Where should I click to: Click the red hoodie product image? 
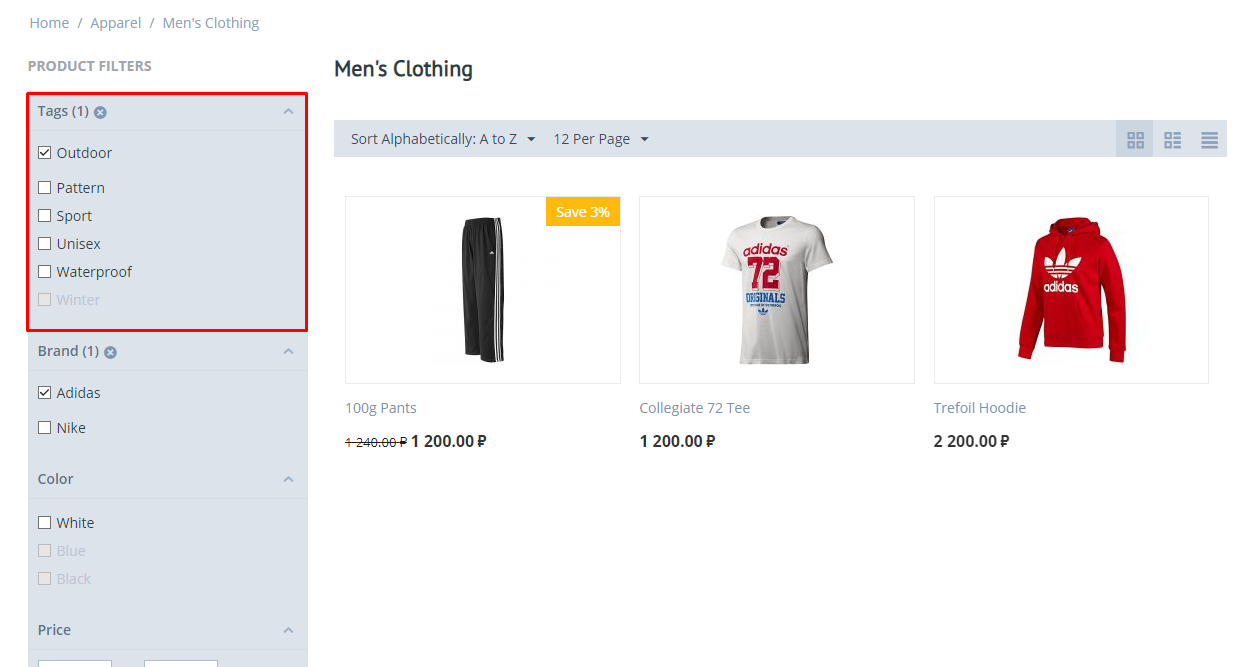pos(1071,290)
